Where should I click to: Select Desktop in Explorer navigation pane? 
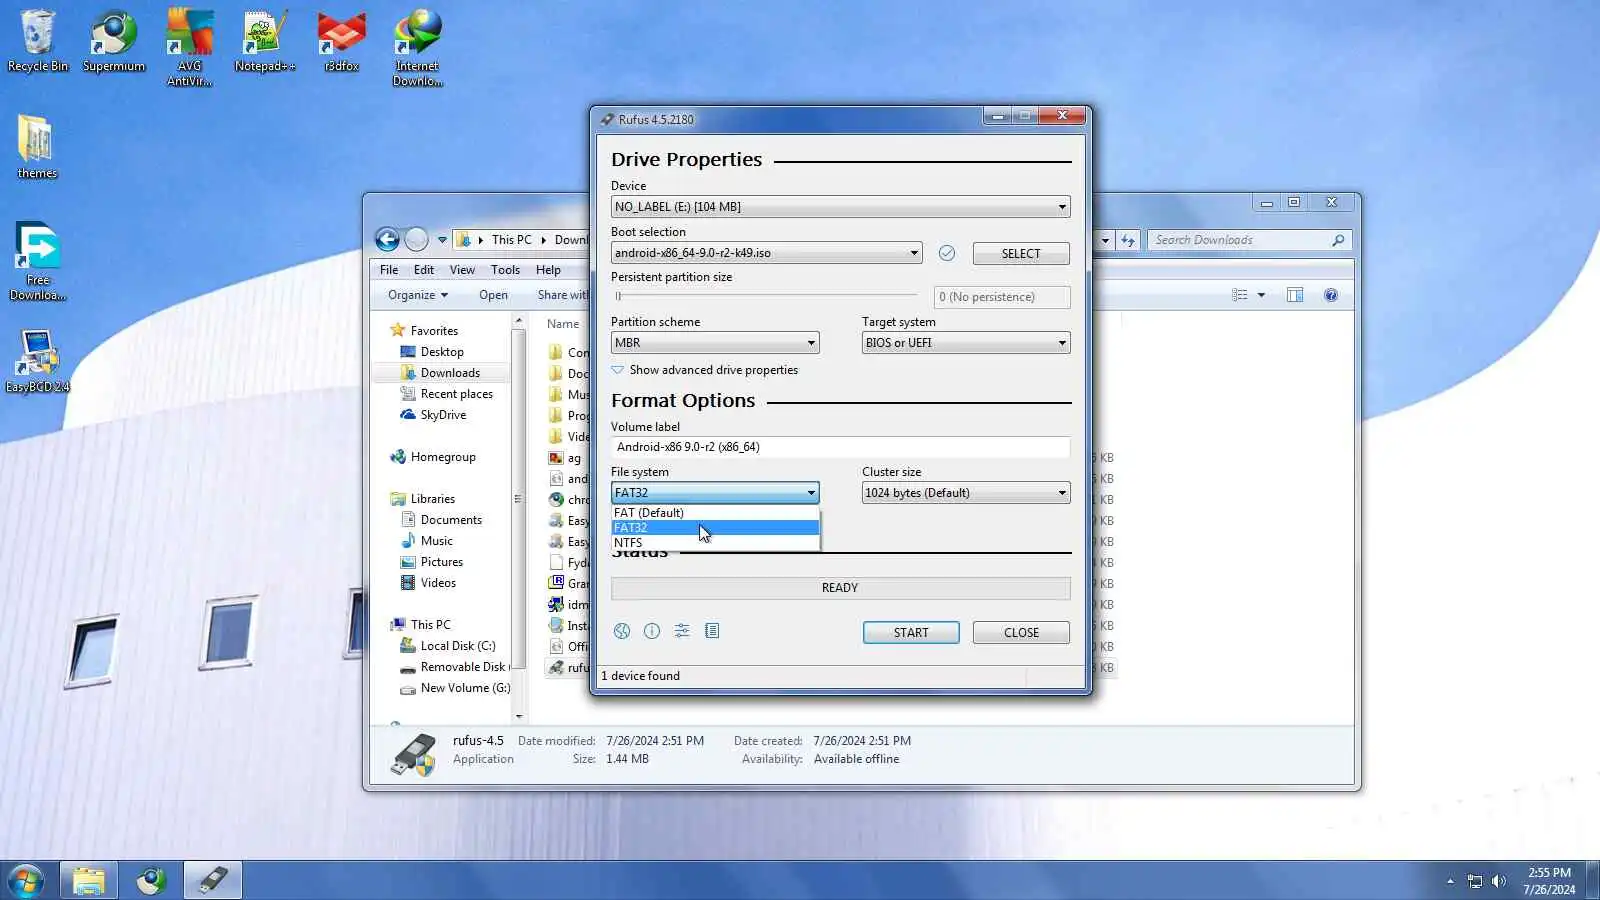442,352
